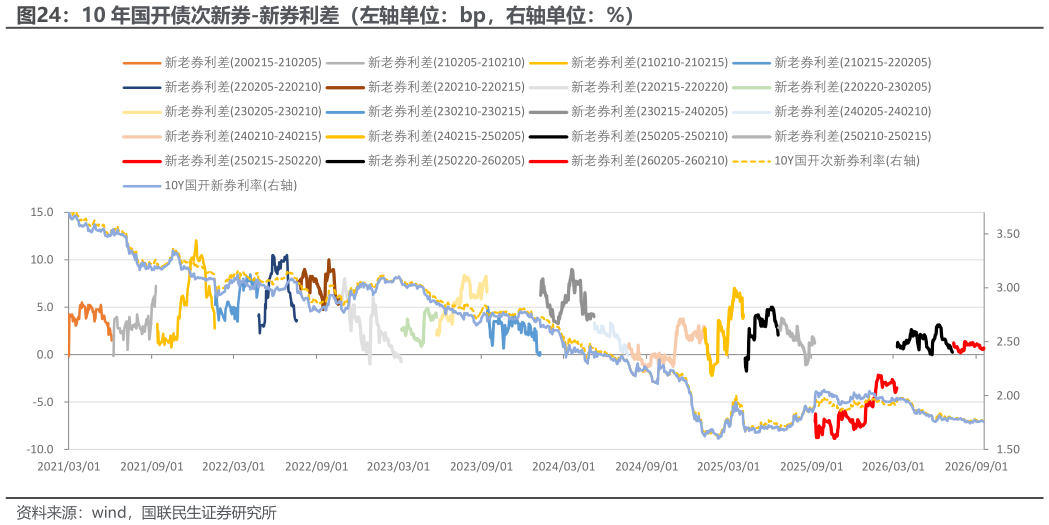
Task: Select legend entry 新老券利差(240210-240215)
Action: [x=223, y=136]
